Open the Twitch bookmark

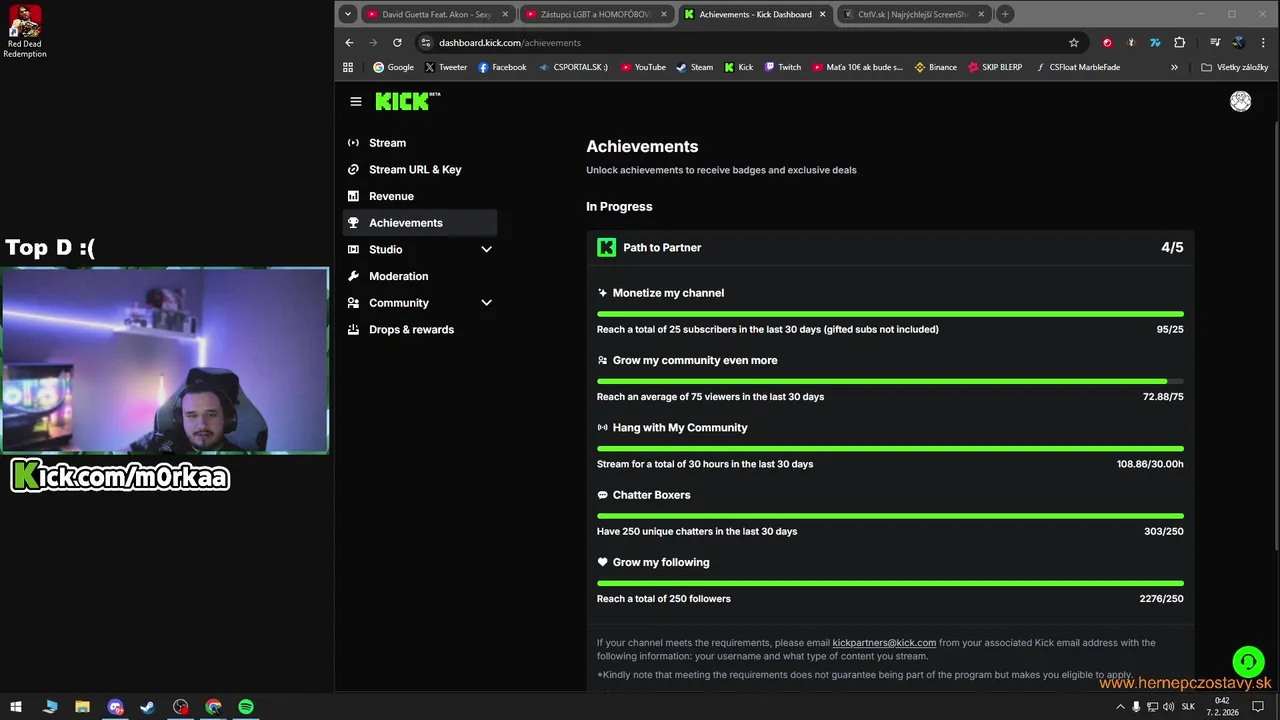(x=782, y=68)
